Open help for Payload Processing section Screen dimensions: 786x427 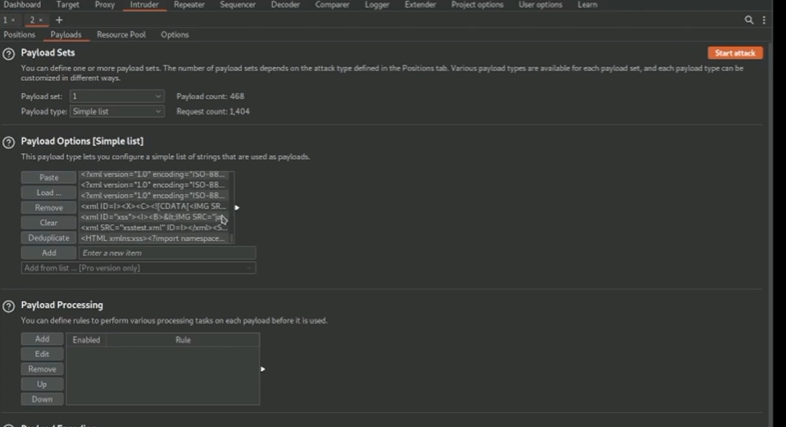(9, 305)
